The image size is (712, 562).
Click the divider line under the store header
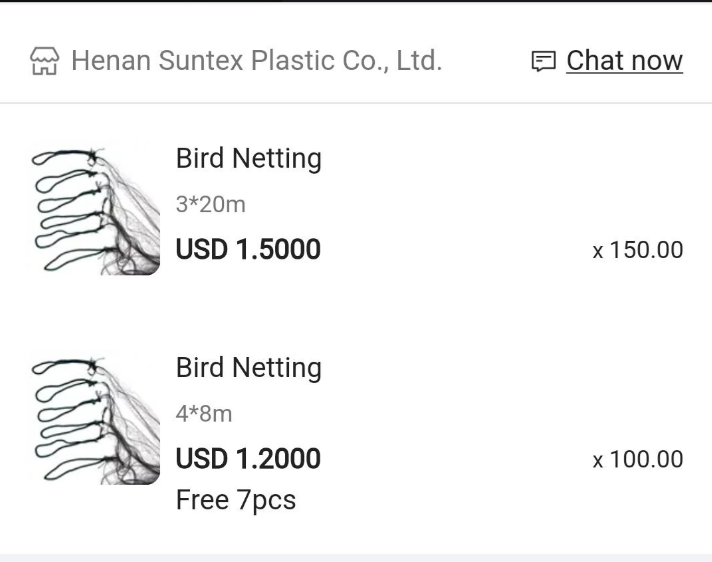356,103
